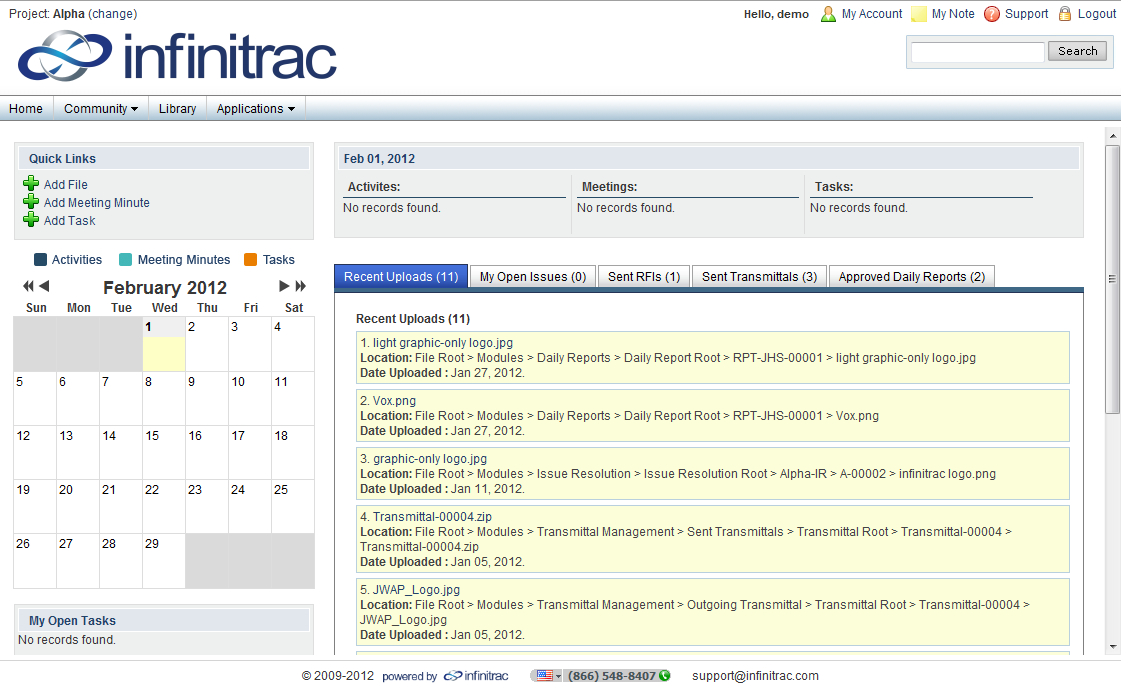Screen dimensions: 1121x688
Task: Jump to next year with double-right arrow
Action: (x=301, y=286)
